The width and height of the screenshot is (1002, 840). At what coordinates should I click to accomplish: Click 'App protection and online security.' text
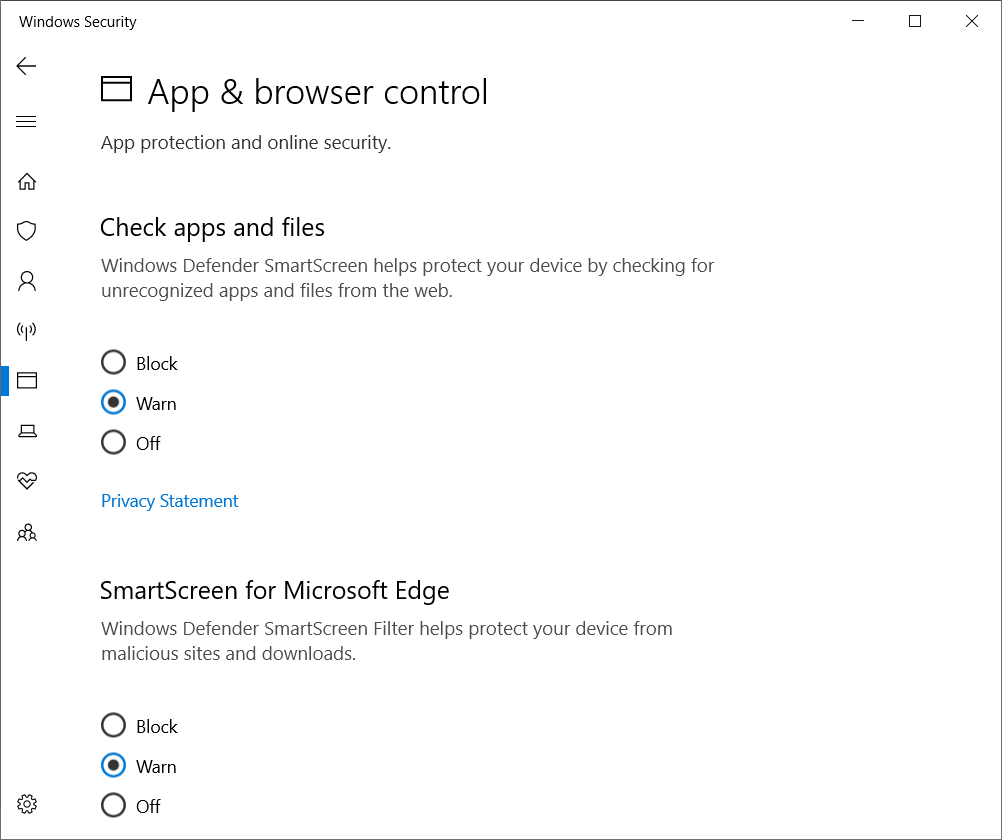pos(246,143)
